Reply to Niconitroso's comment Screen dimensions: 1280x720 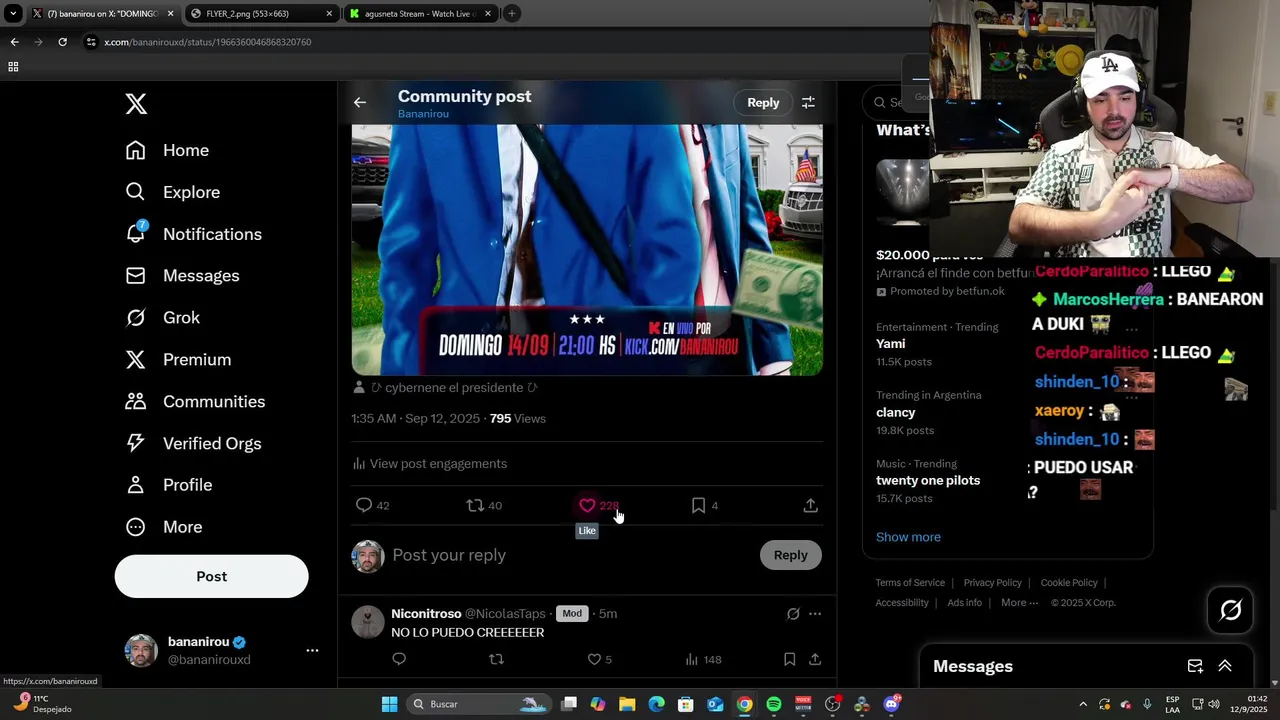tap(399, 659)
